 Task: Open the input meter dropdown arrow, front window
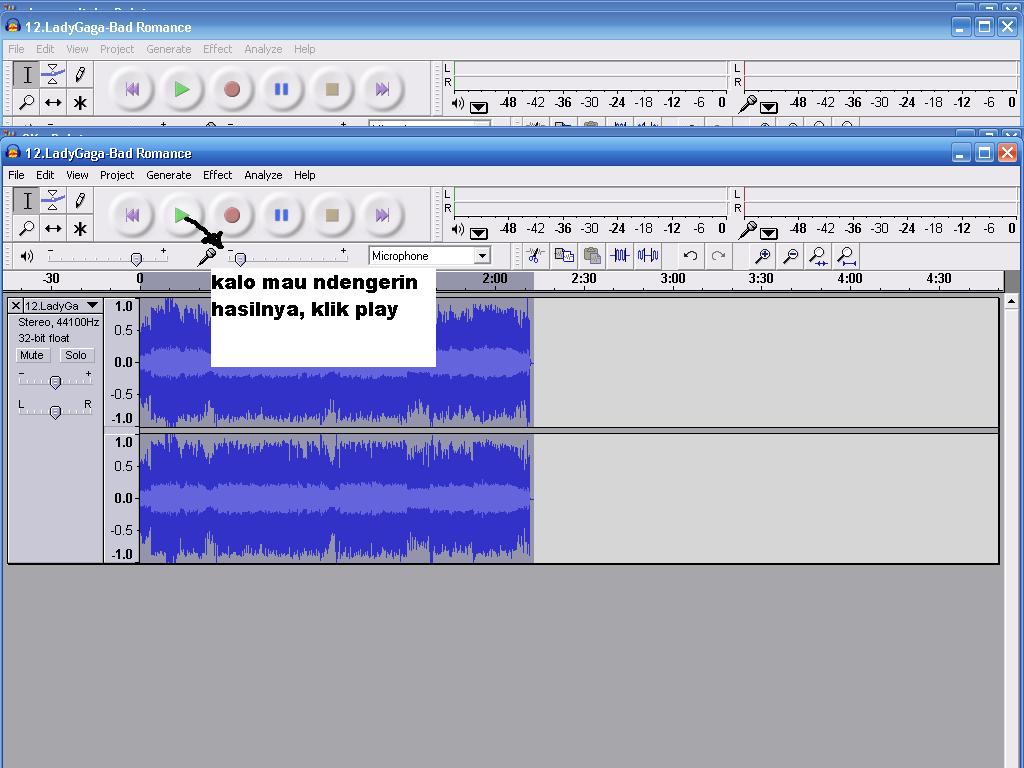pyautogui.click(x=769, y=233)
